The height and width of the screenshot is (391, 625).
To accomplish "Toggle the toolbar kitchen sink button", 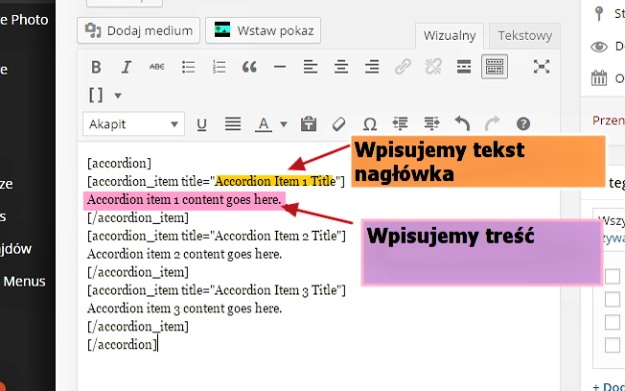I will 494,67.
